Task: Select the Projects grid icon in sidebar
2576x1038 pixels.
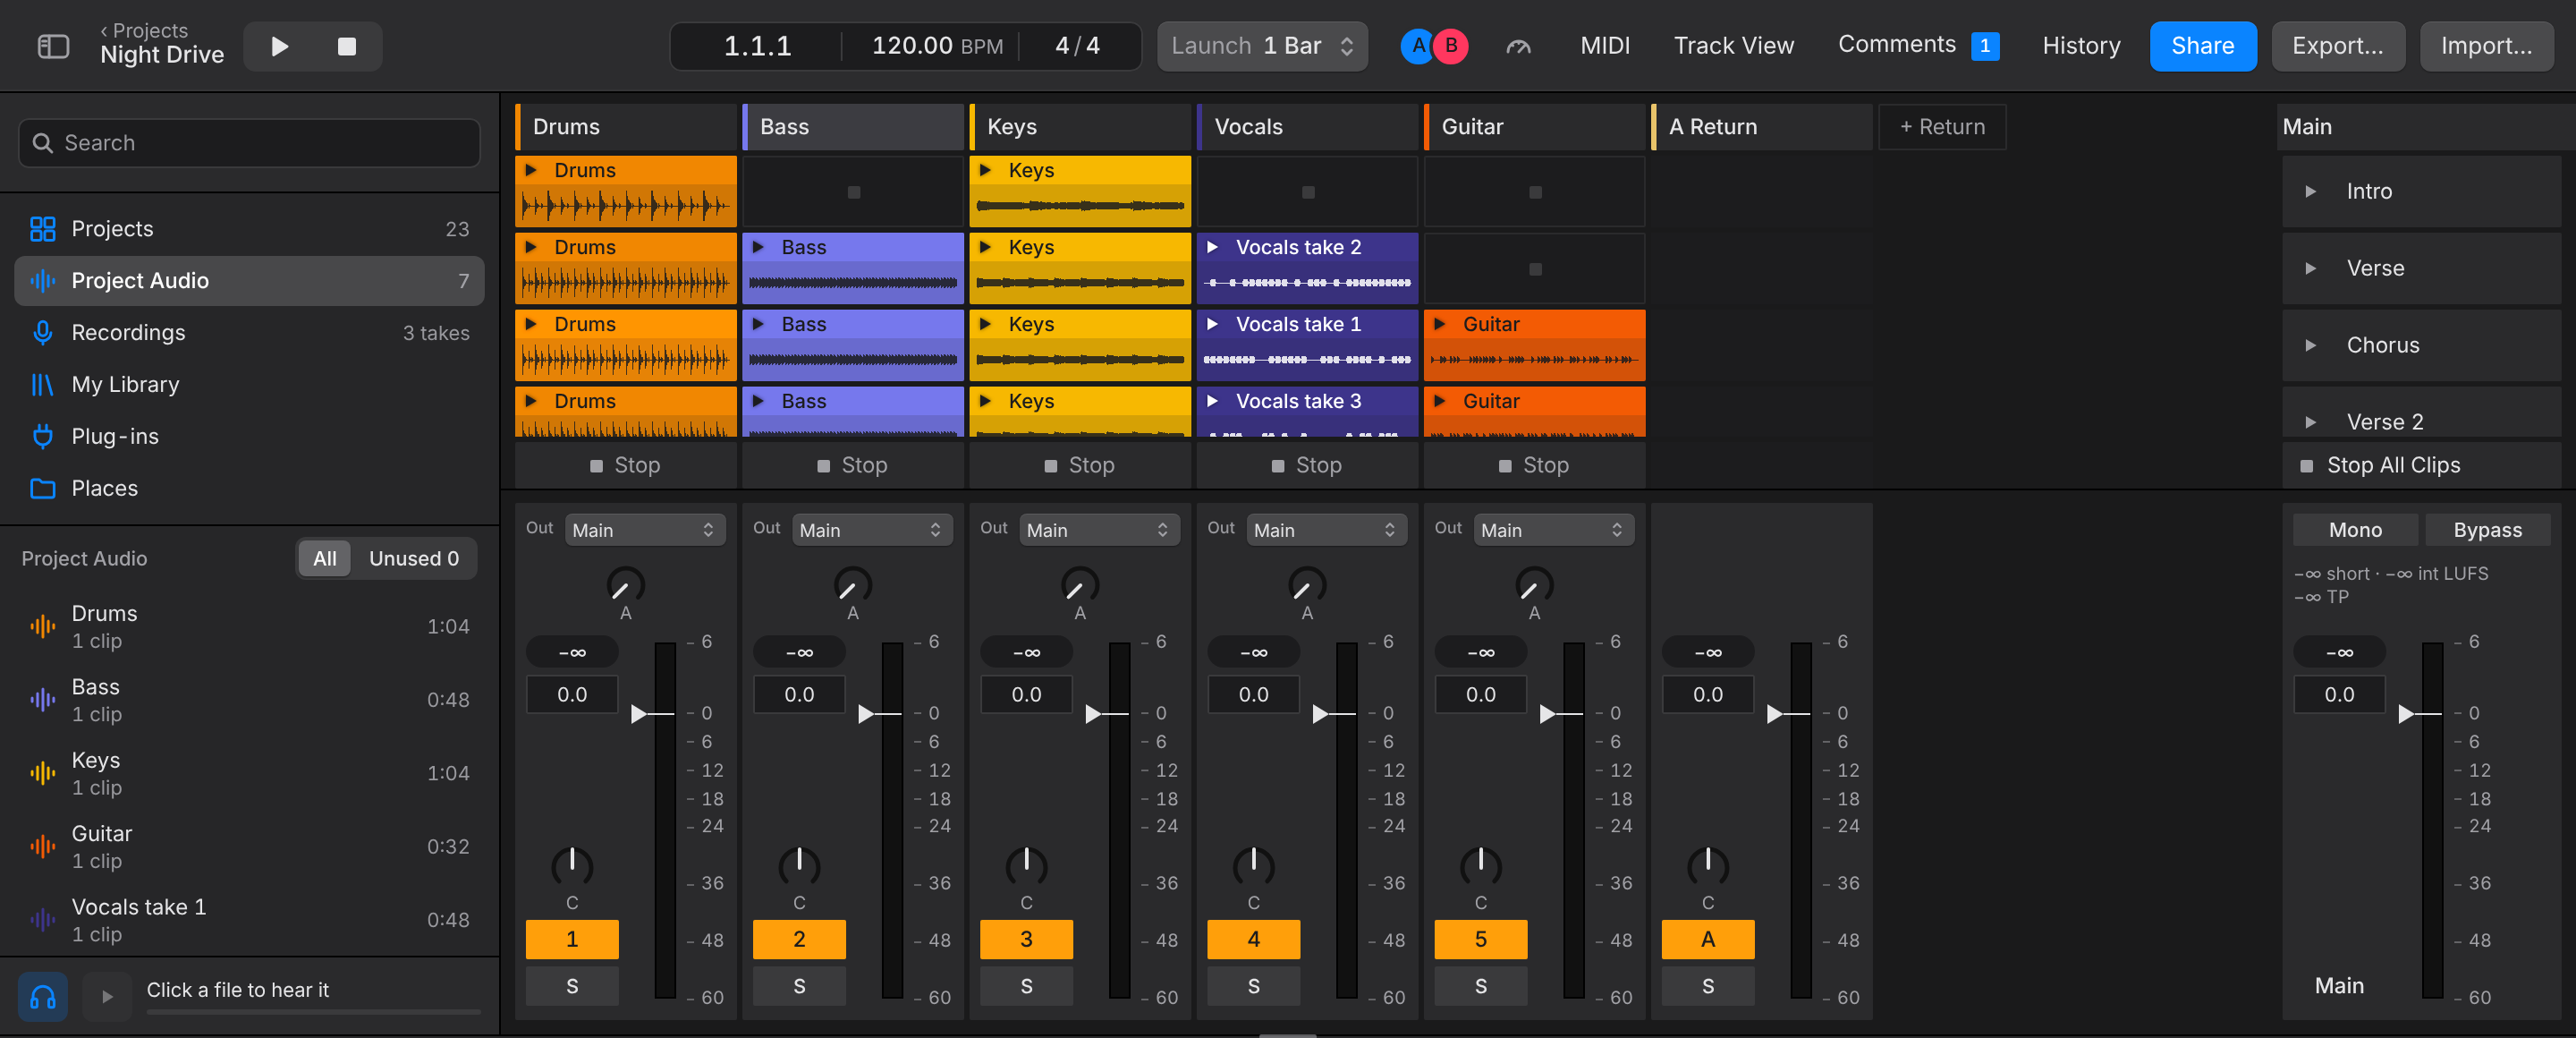Action: pos(42,229)
